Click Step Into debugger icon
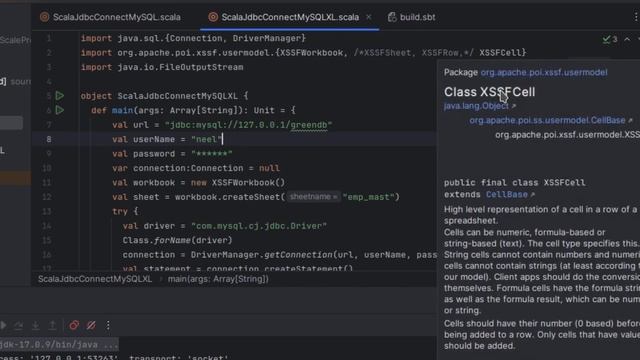The height and width of the screenshot is (360, 640). coord(36,325)
